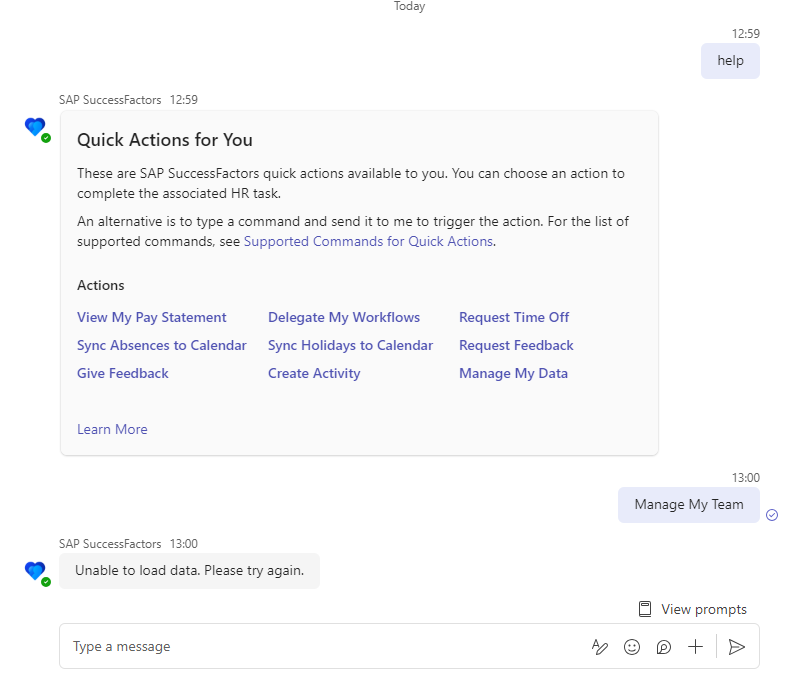Open View My Pay Statement action
The width and height of the screenshot is (804, 676).
coord(151,317)
